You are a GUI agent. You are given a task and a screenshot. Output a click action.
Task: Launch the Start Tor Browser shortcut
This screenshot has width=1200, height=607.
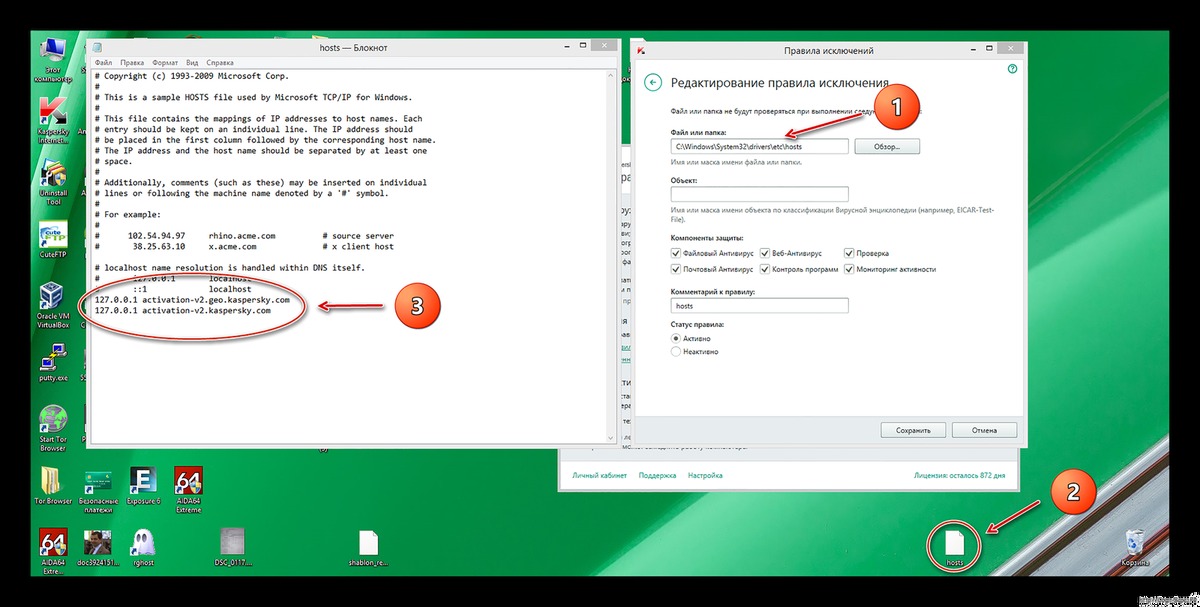pos(52,420)
